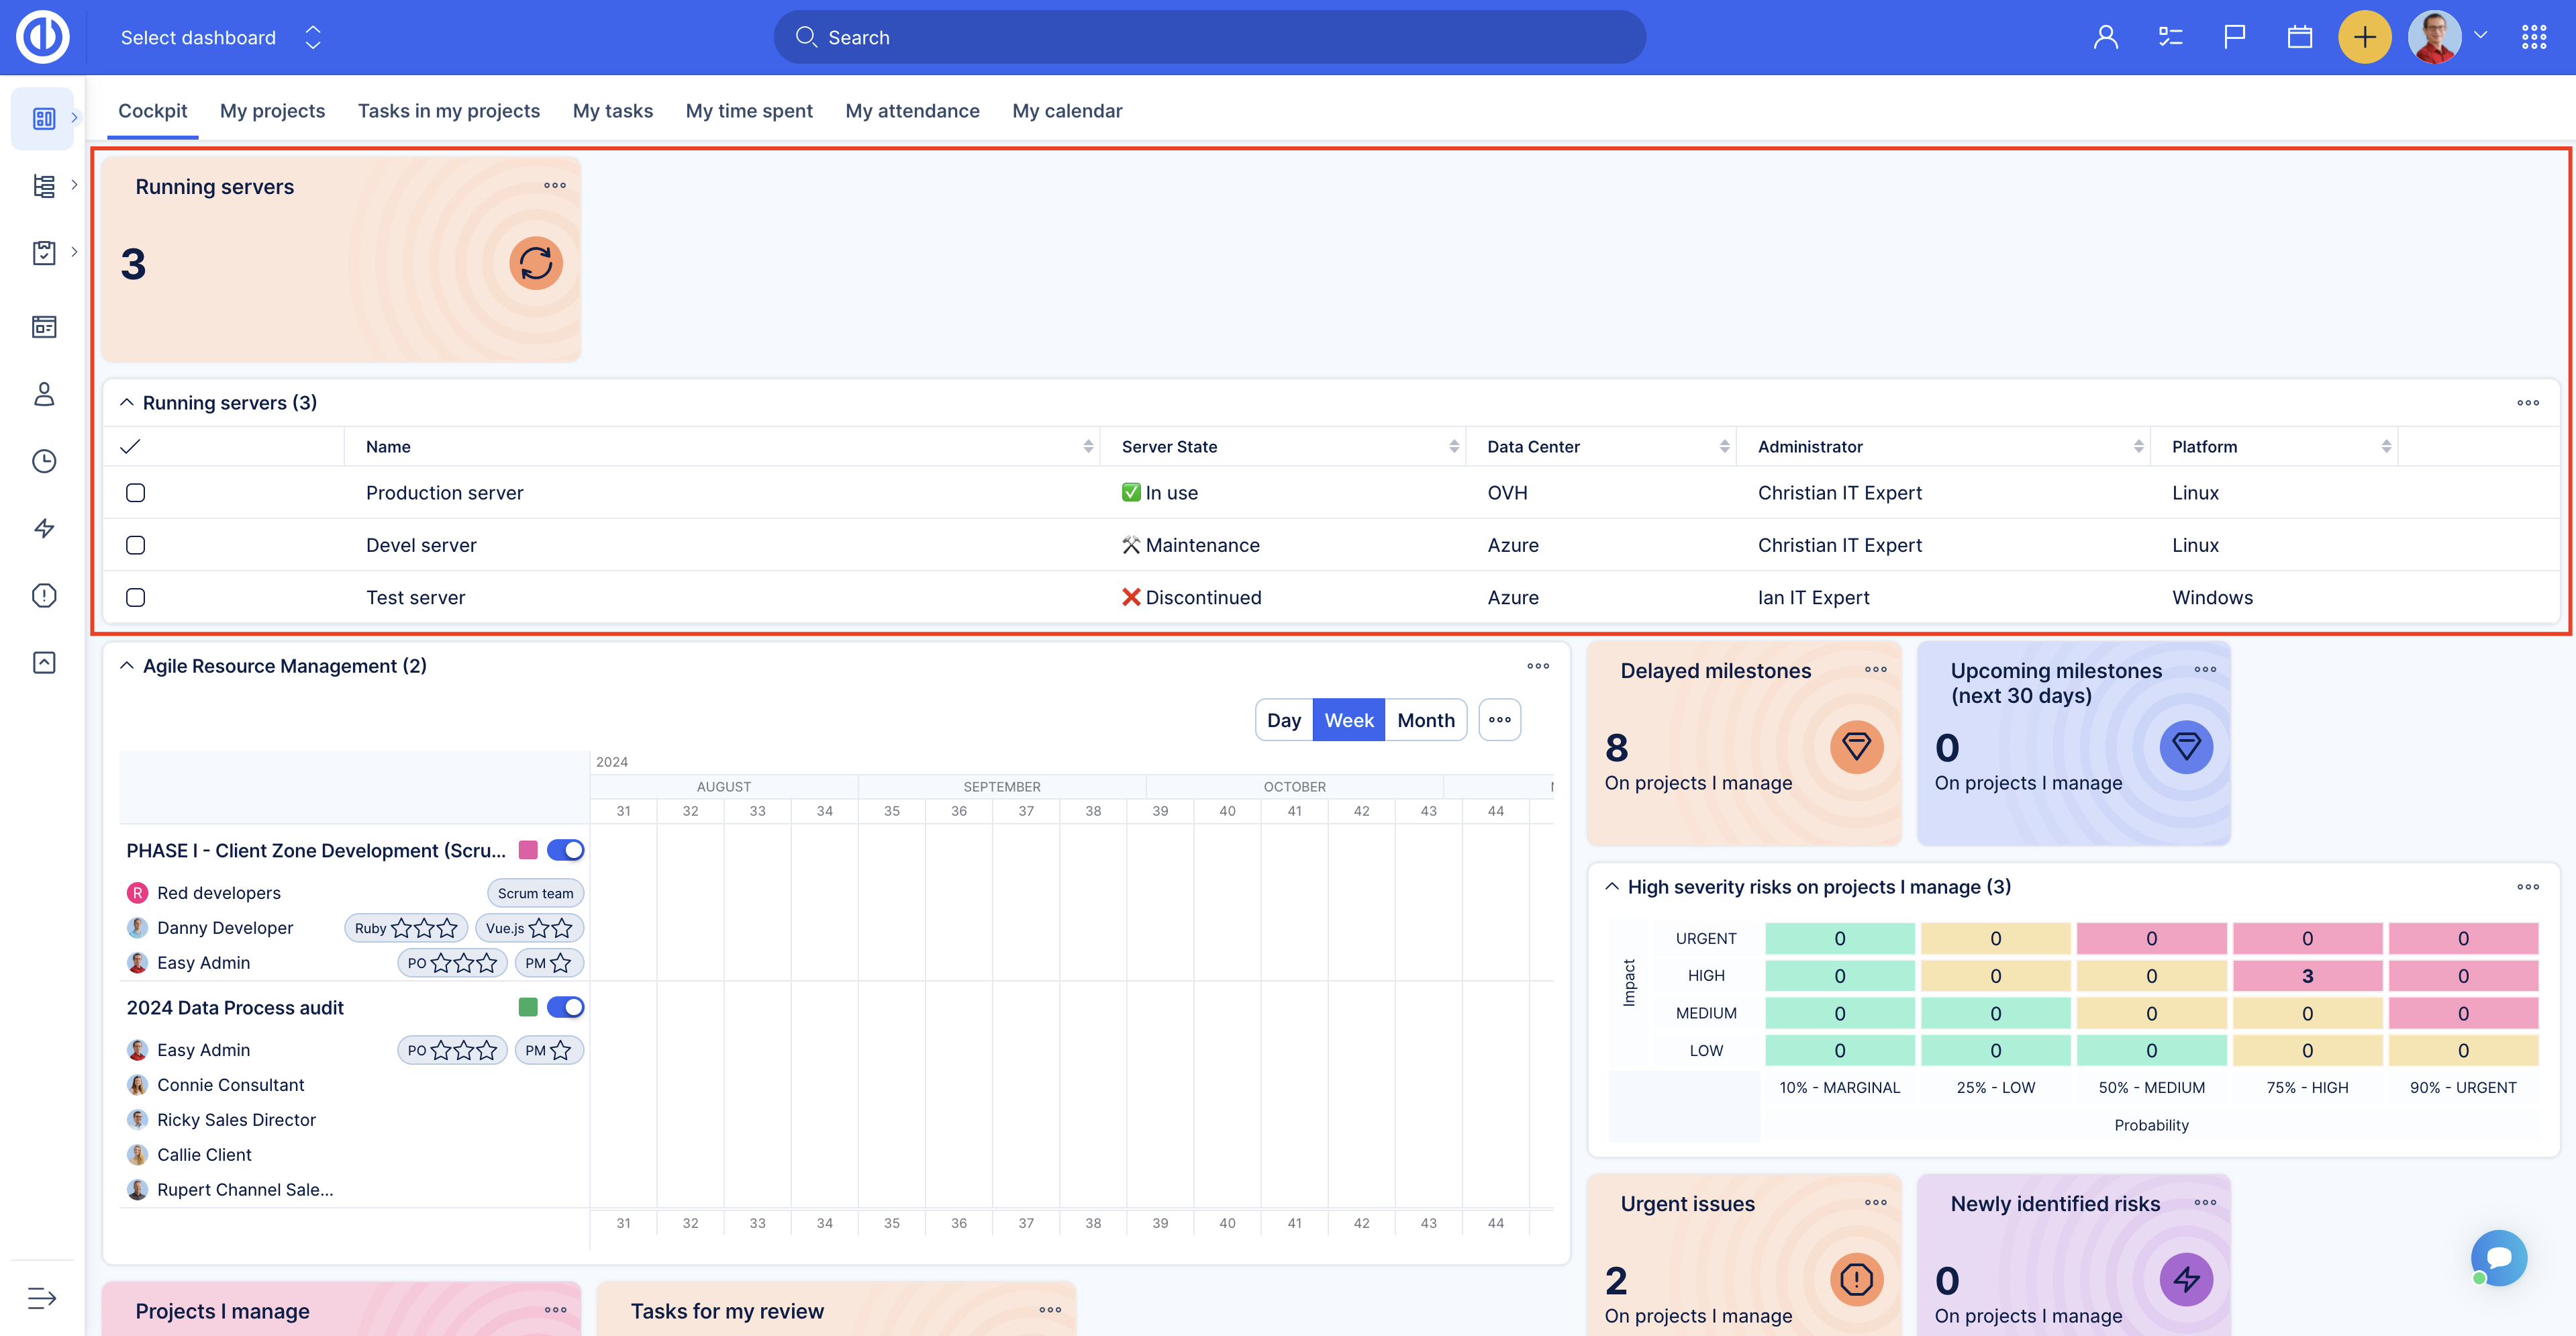Open the clock icon in left sidebar
This screenshot has width=2576, height=1336.
44,461
